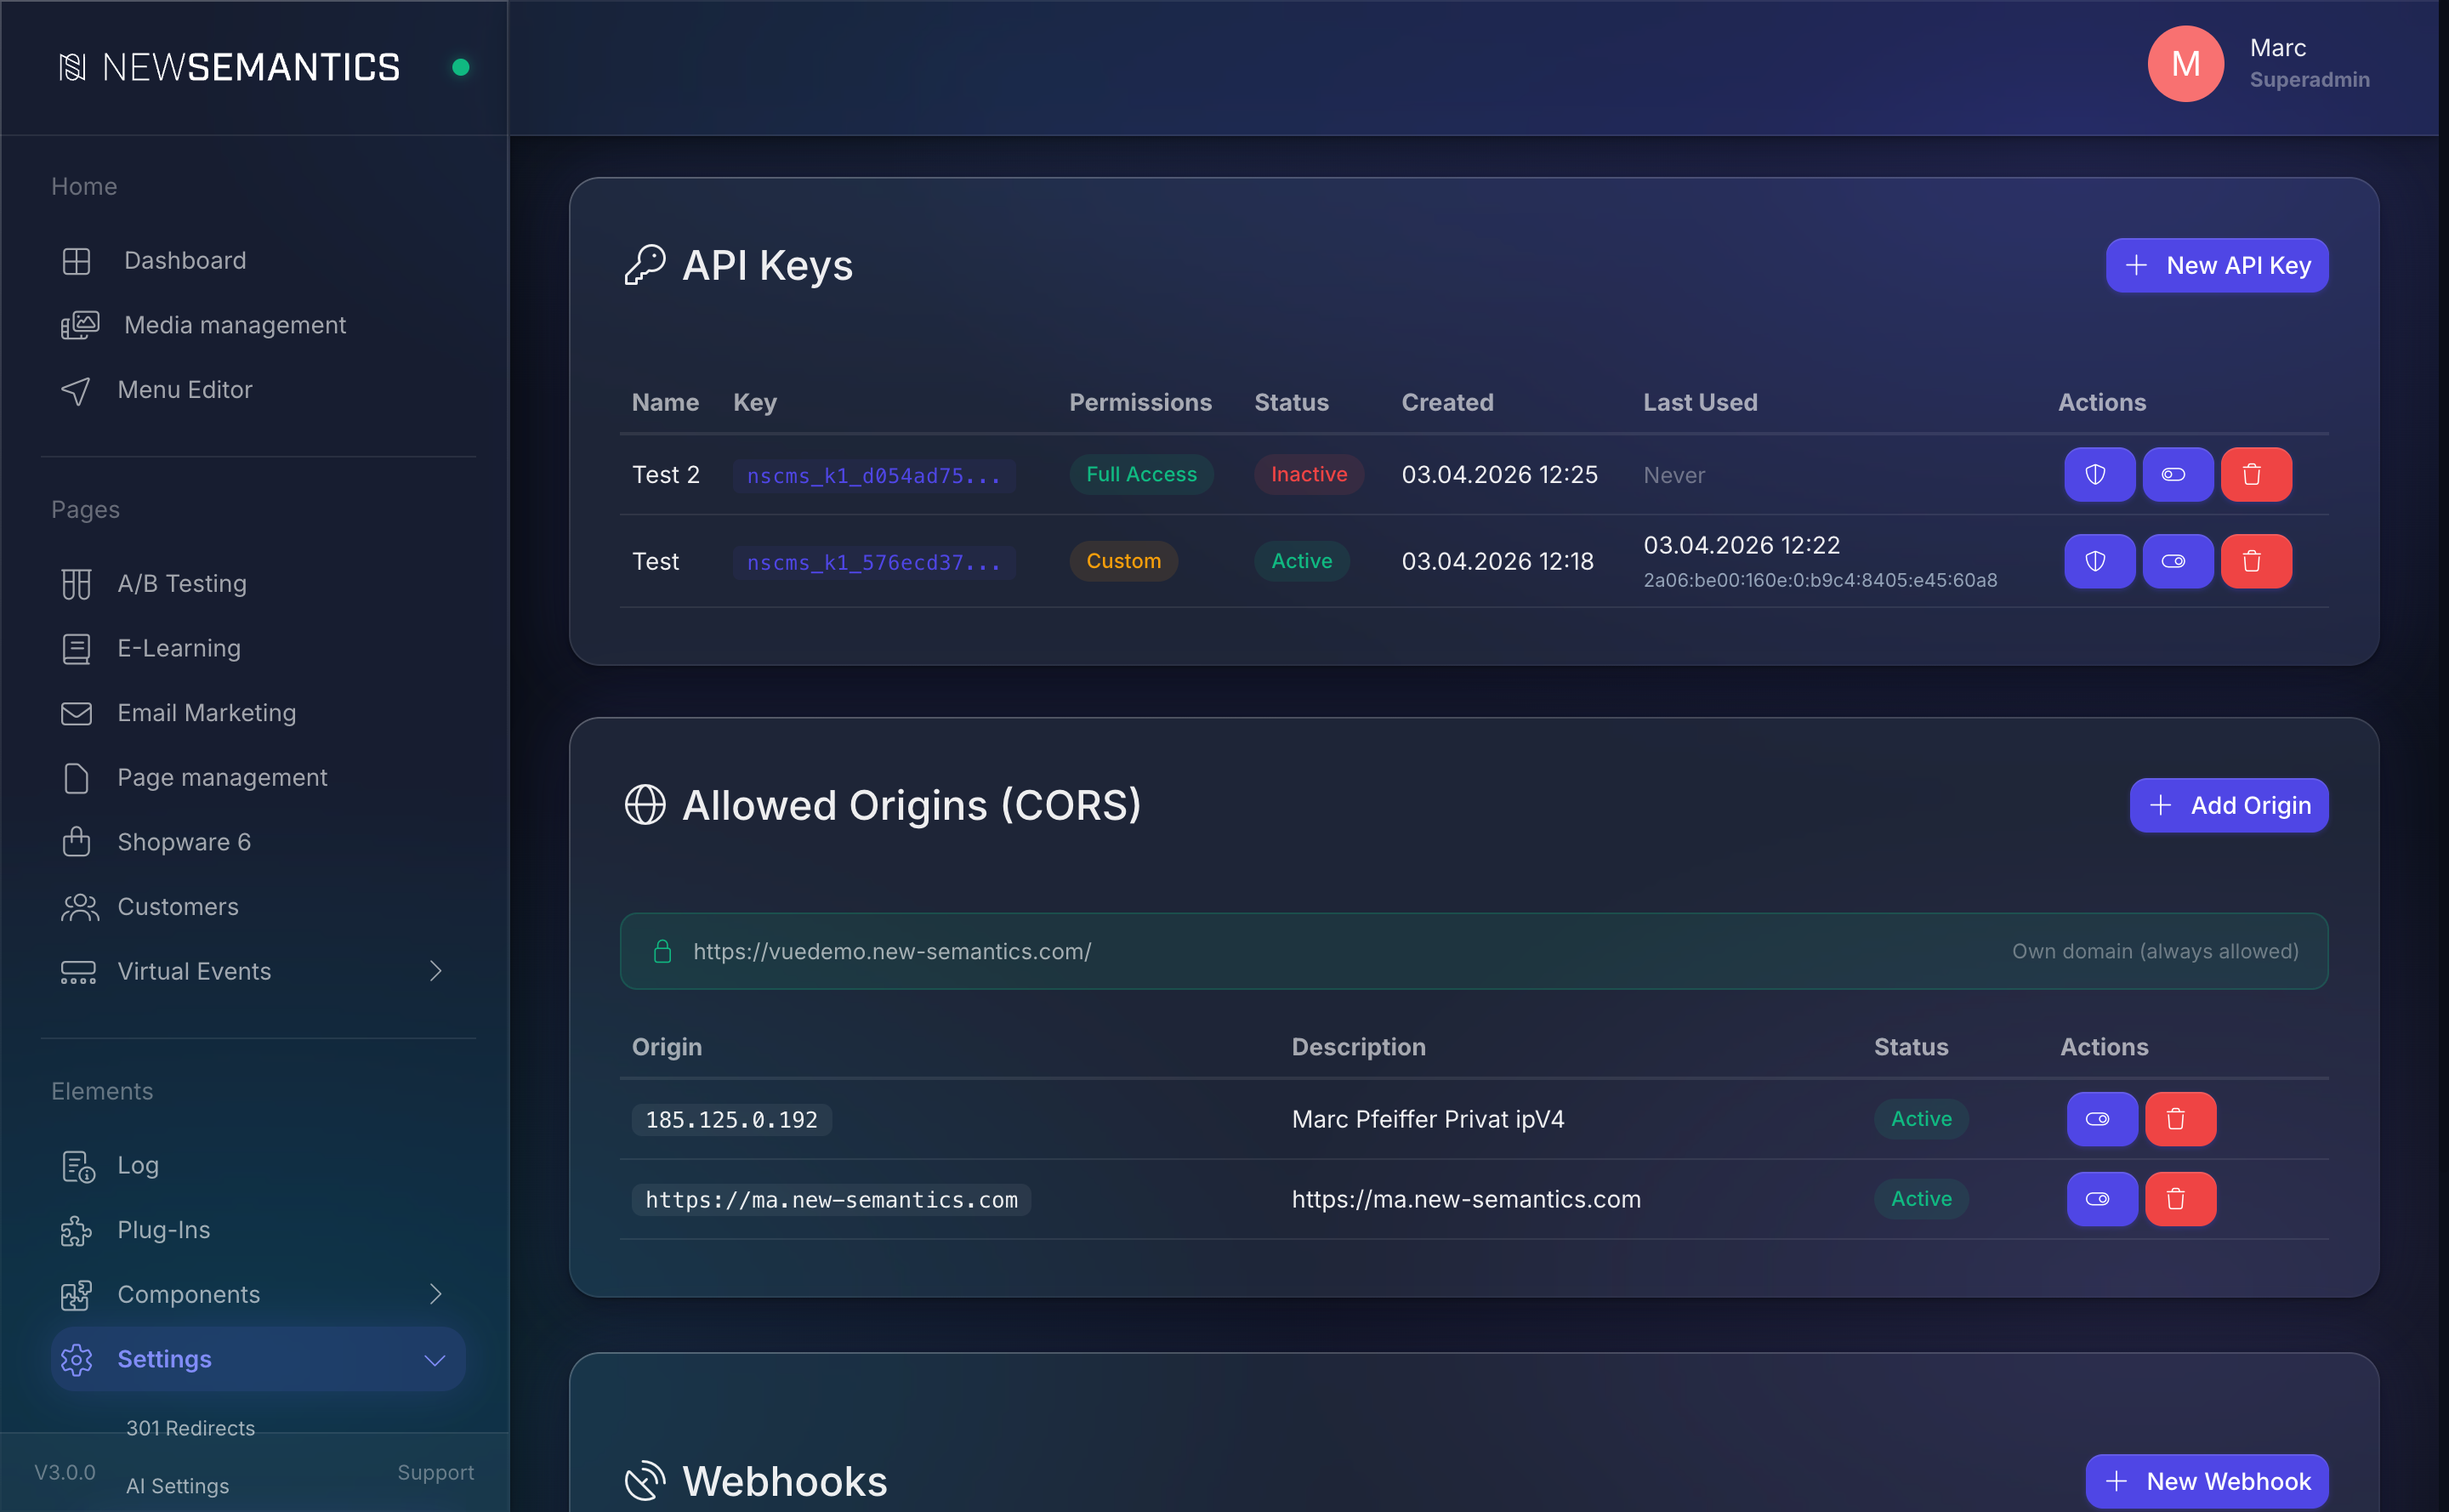This screenshot has width=2449, height=1512.
Task: Click Active badge for 185.125.0.192
Action: click(1920, 1119)
